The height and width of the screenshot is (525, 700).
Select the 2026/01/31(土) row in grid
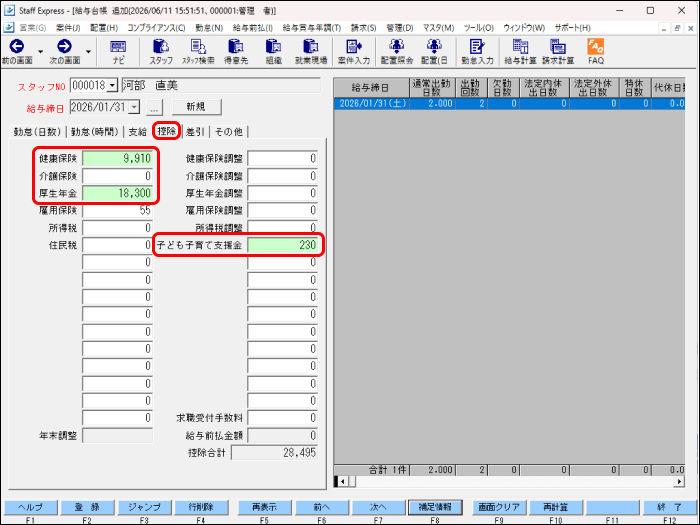(509, 104)
